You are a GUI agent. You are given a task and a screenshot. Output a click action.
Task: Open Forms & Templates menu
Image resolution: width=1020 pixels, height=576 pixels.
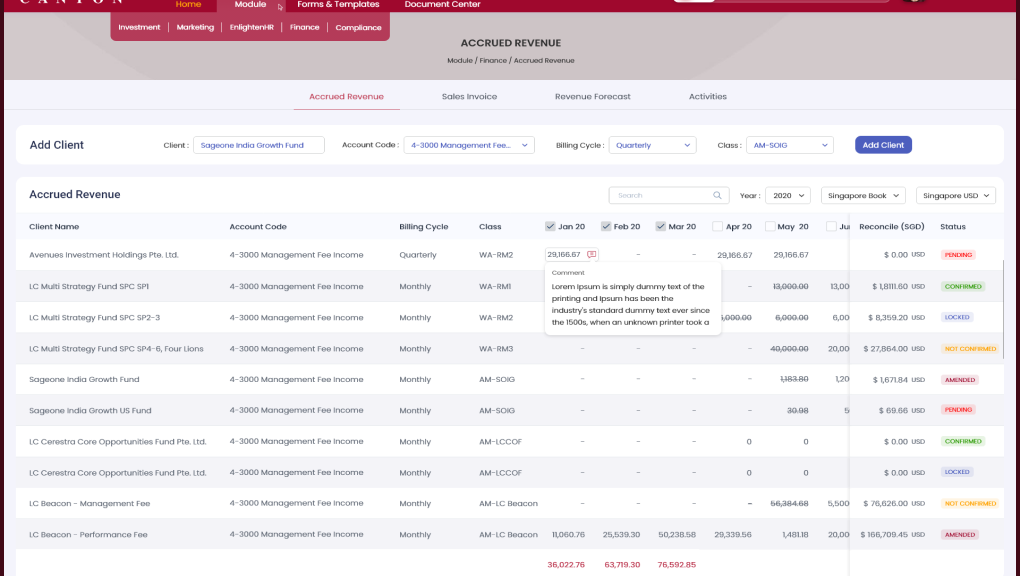[338, 5]
